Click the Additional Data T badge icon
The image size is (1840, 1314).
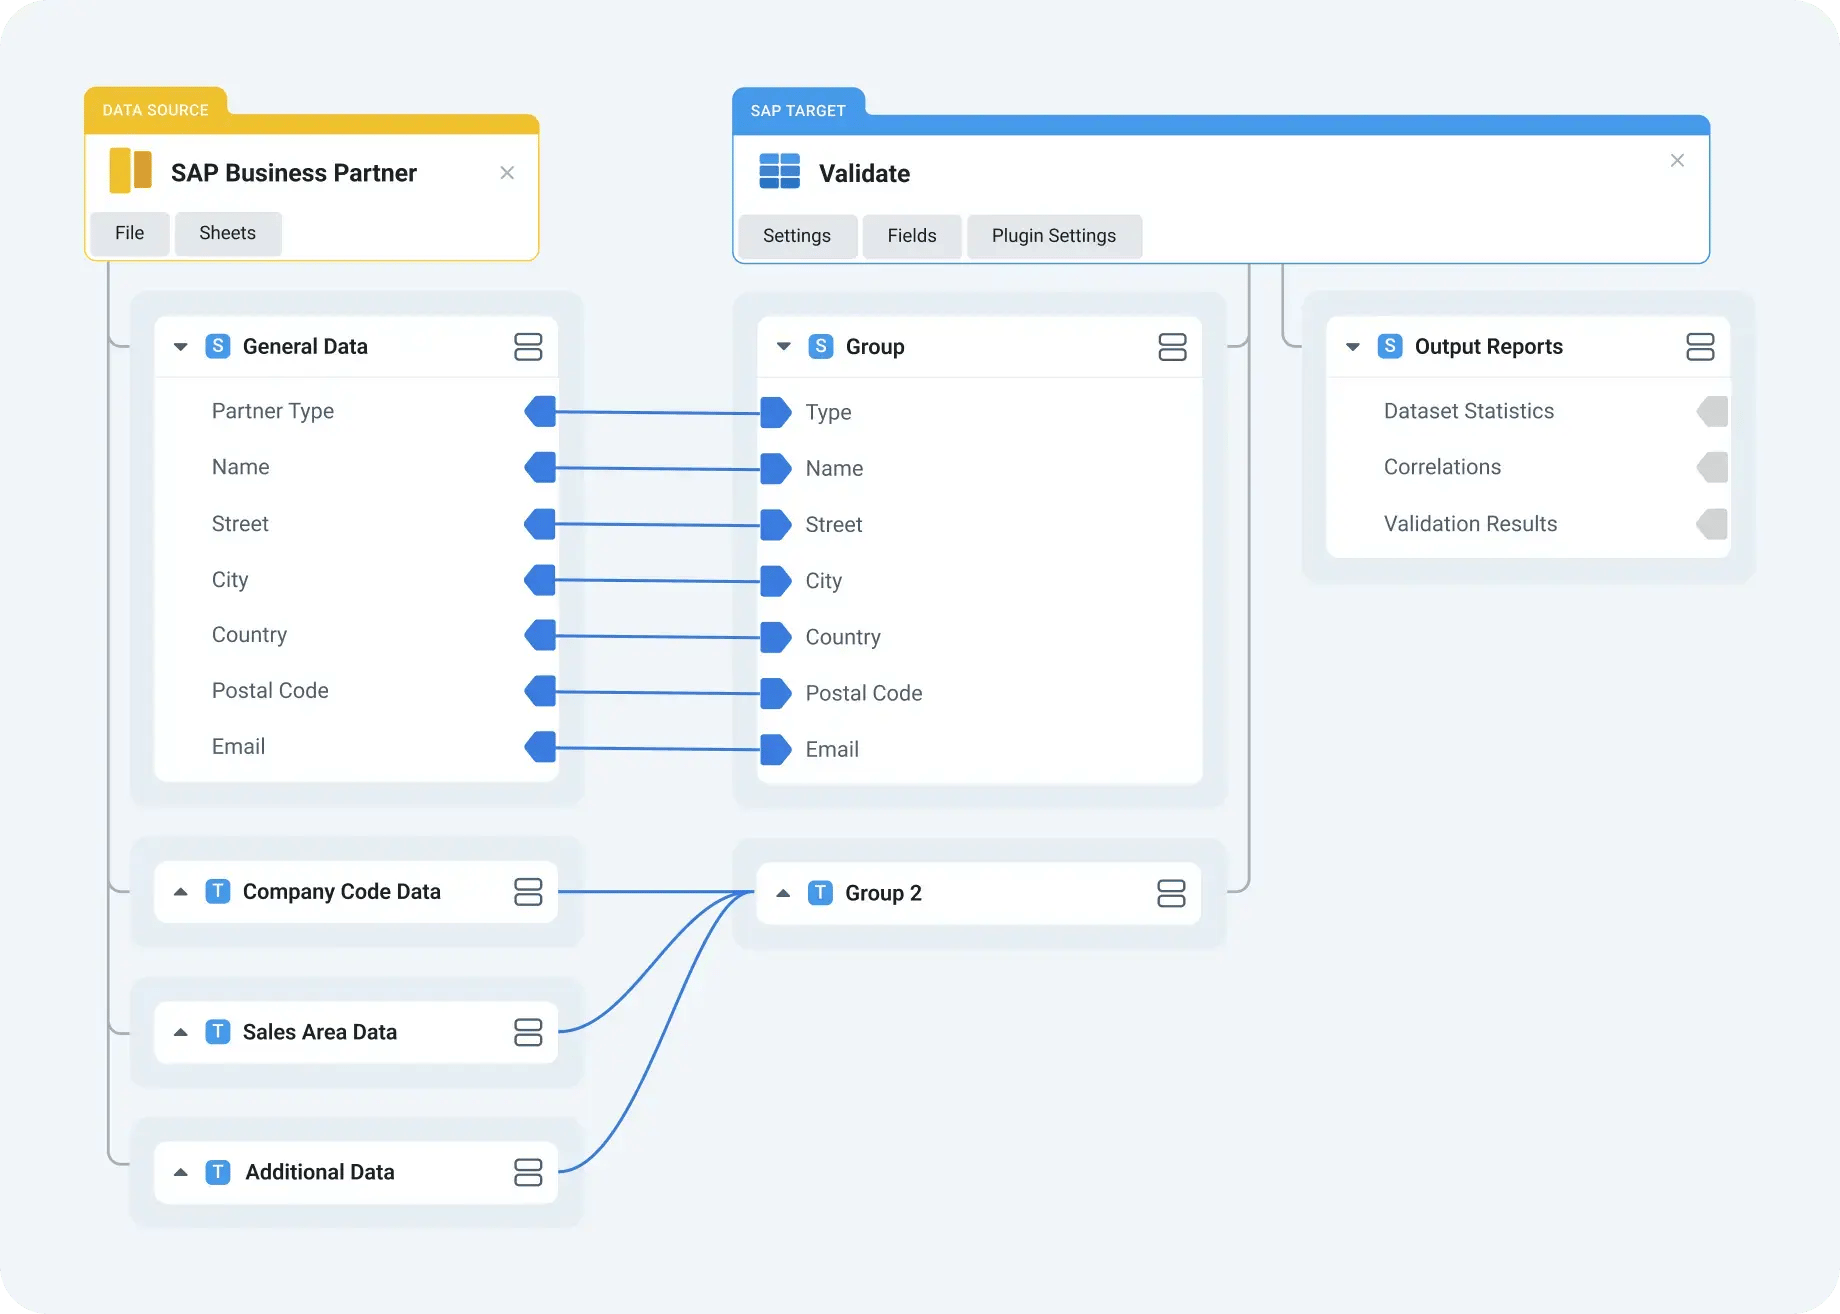pos(218,1172)
